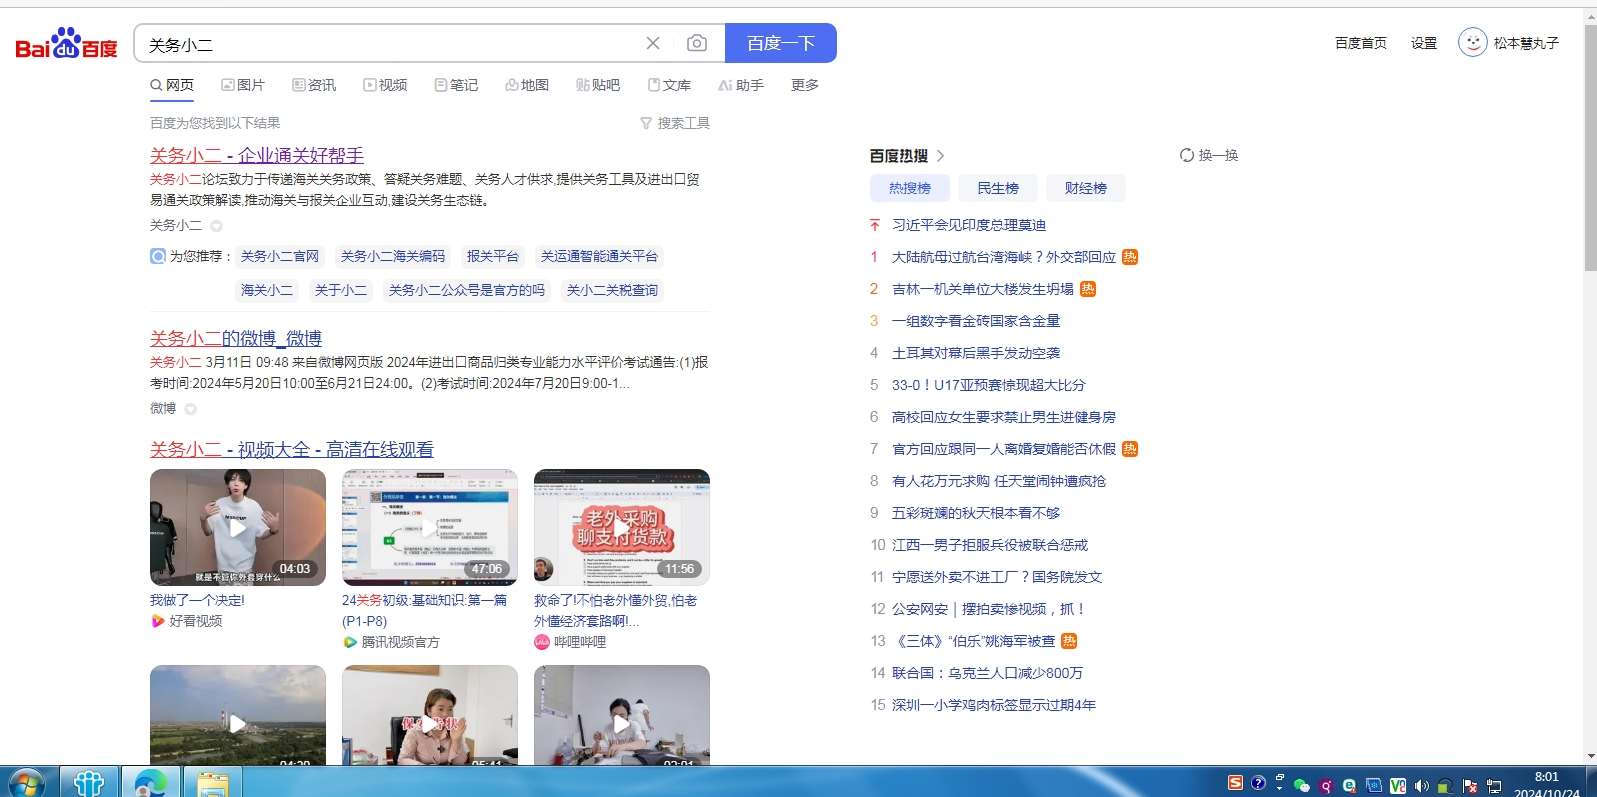This screenshot has width=1597, height=797.
Task: Open the blue knot taskbar app
Action: (89, 783)
